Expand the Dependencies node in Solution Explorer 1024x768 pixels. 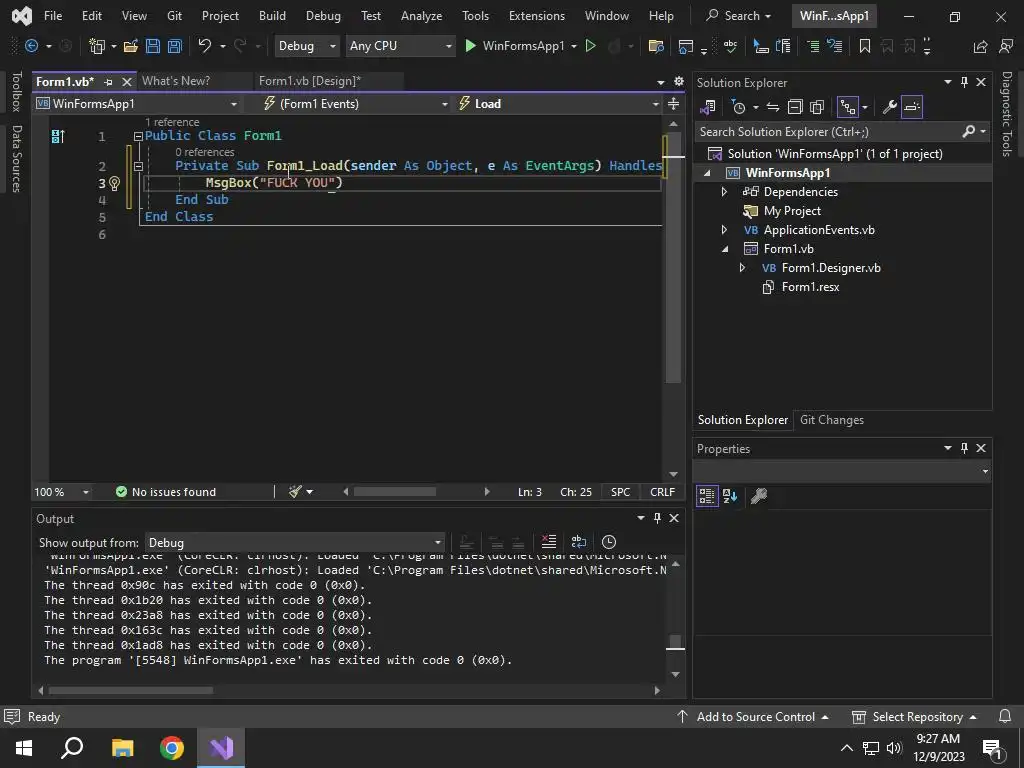tap(724, 192)
